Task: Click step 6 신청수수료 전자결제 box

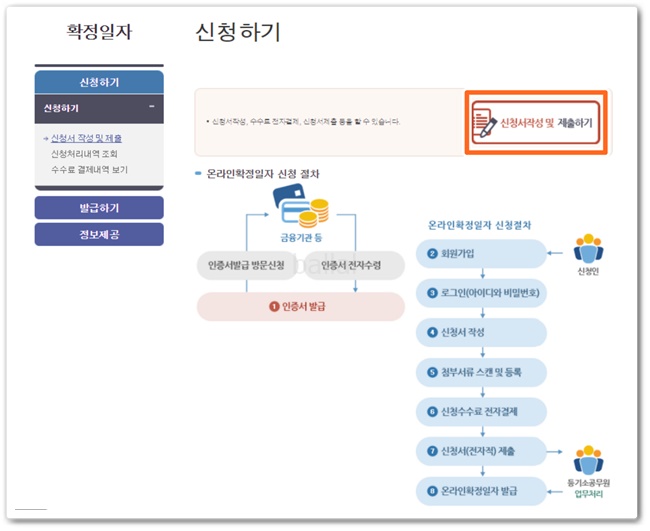Action: (x=481, y=412)
